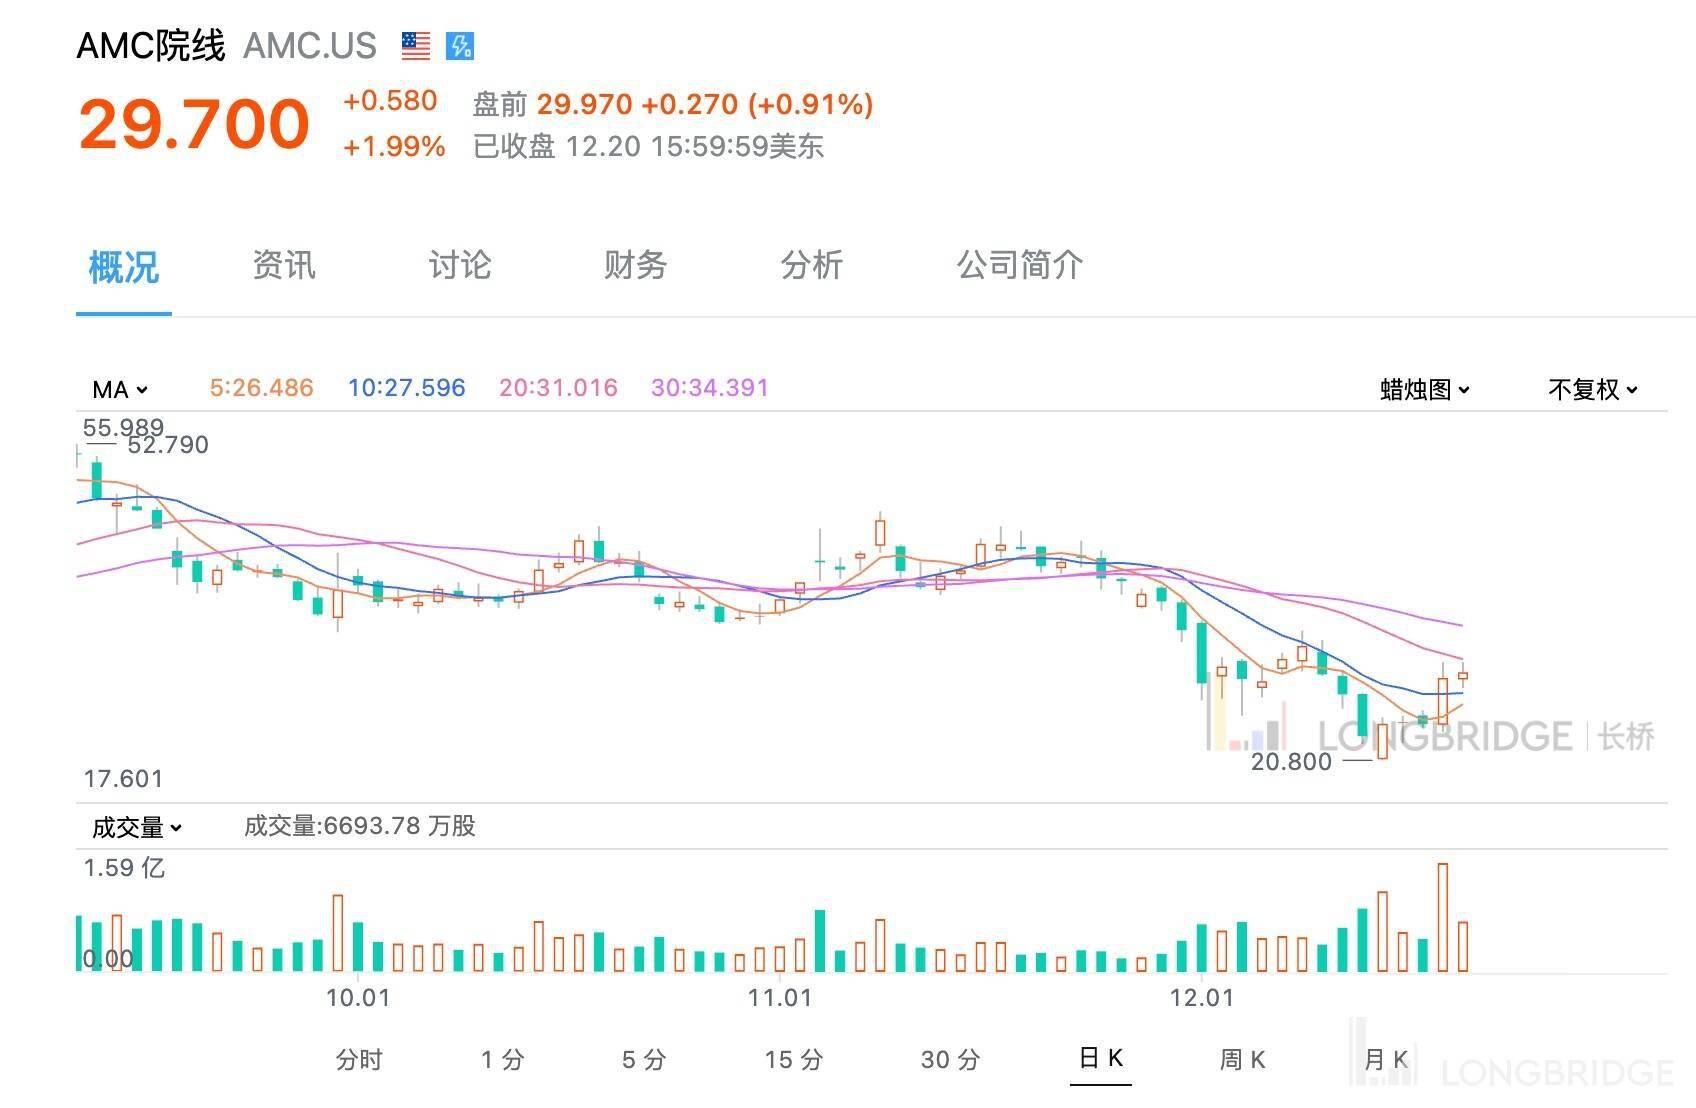This screenshot has height=1108, width=1696.
Task: Toggle the blue MA10 moving average line
Action: tap(405, 388)
